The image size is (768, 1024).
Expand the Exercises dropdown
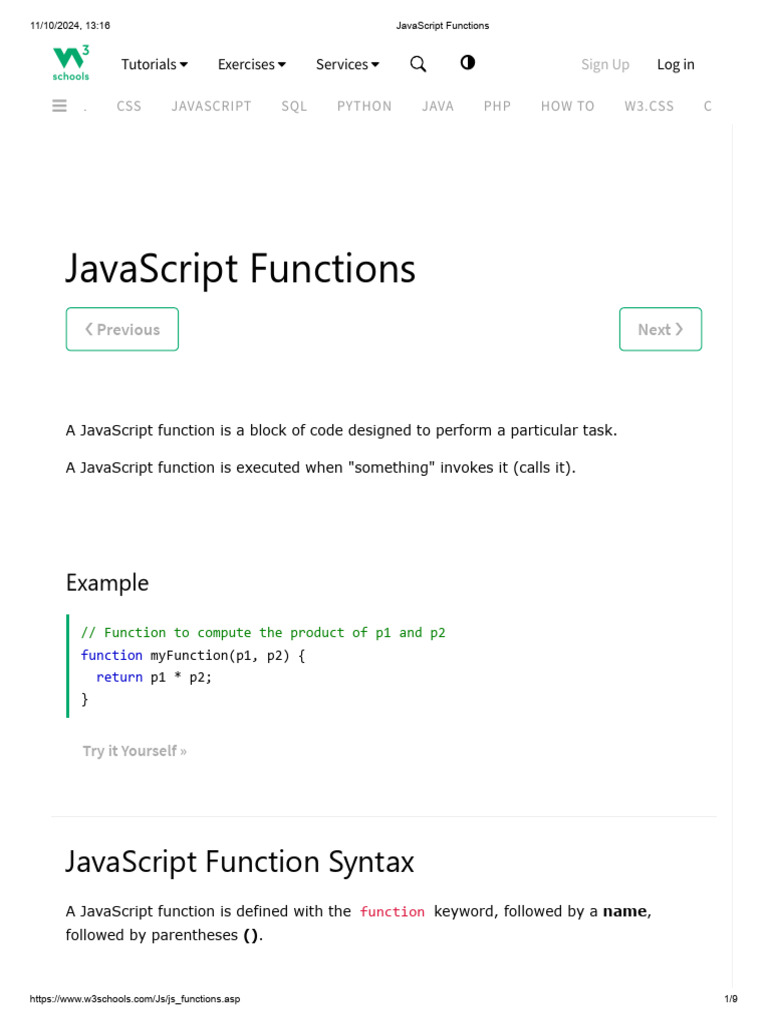click(251, 64)
